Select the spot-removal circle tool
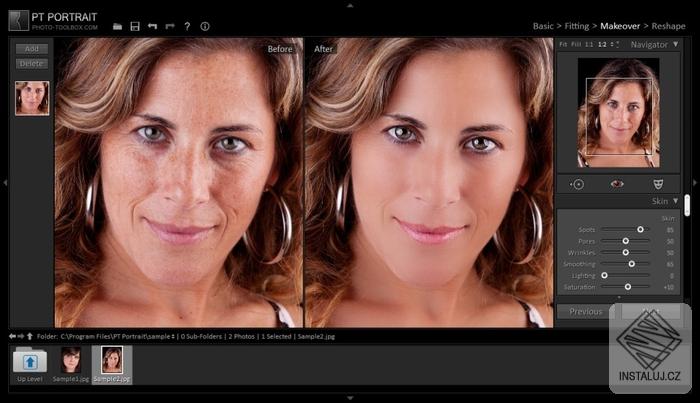 point(577,184)
